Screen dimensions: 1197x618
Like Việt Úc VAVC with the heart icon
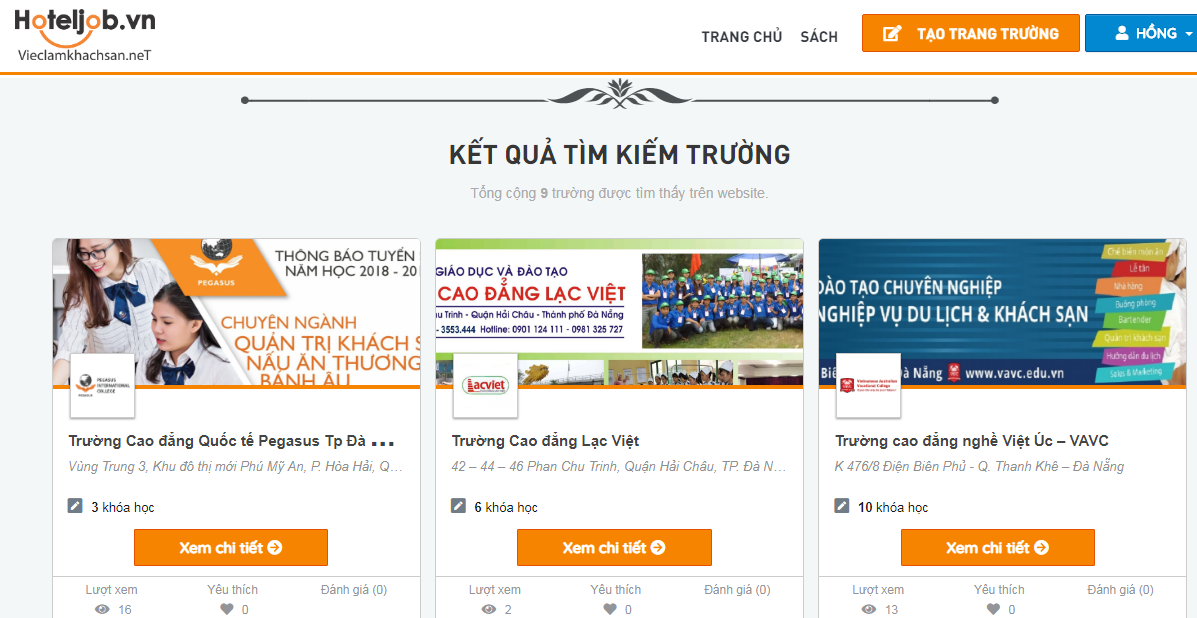[x=993, y=609]
